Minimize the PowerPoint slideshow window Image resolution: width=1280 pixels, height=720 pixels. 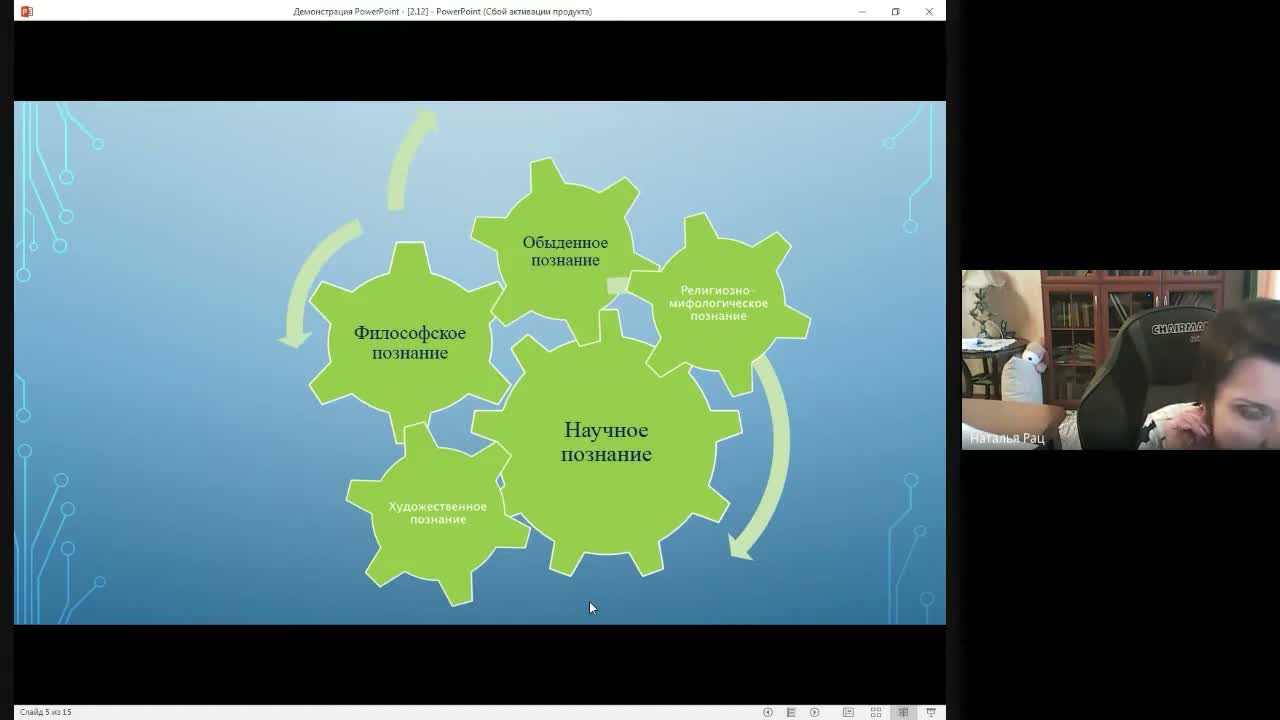[x=862, y=11]
